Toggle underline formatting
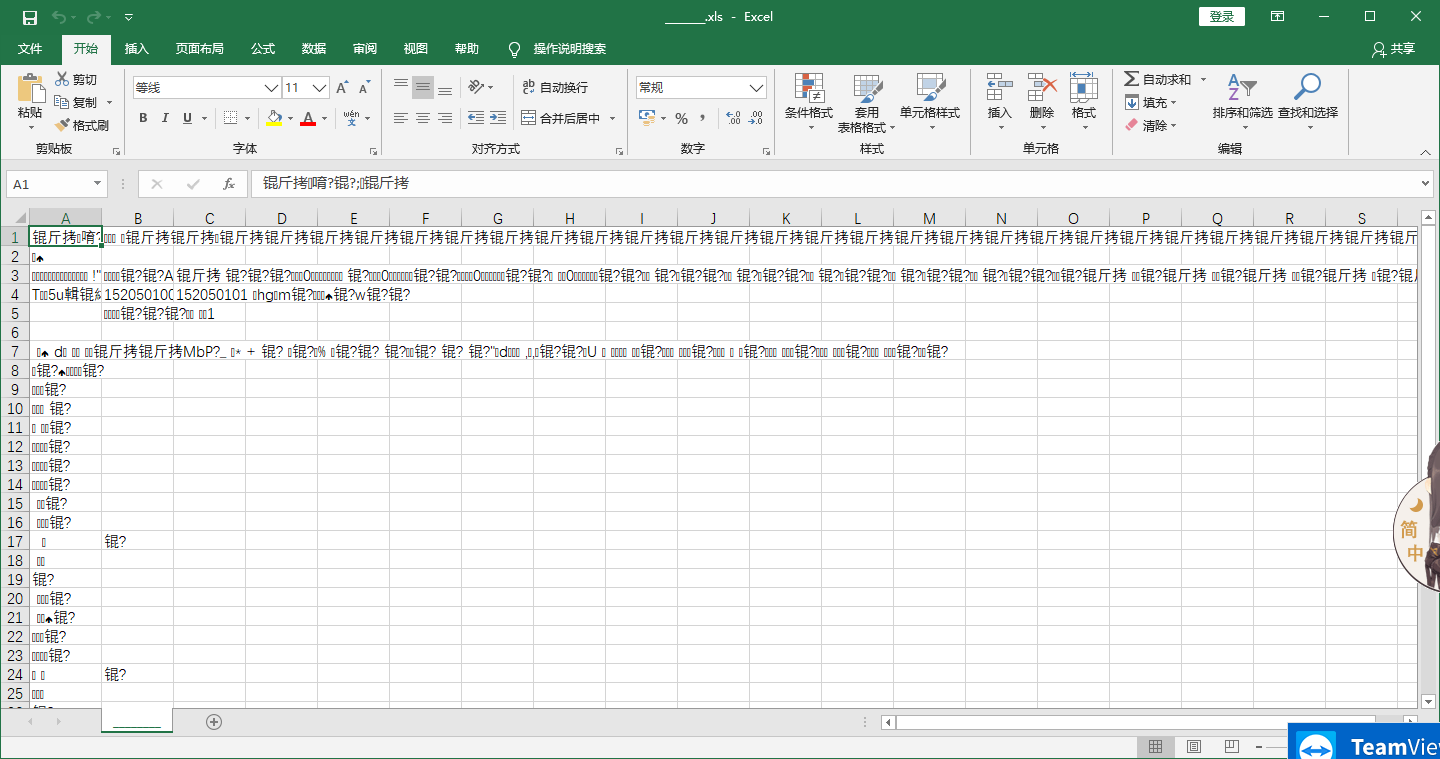The width and height of the screenshot is (1440, 759). (x=187, y=118)
